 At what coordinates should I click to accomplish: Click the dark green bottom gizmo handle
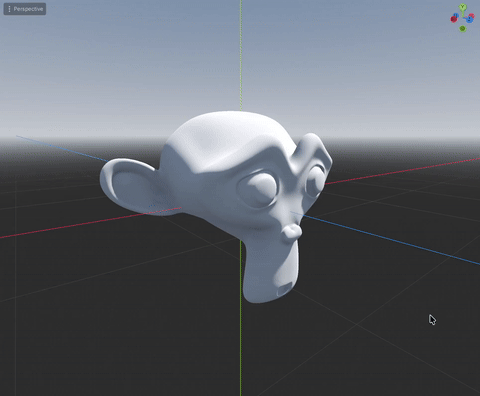coord(463,28)
